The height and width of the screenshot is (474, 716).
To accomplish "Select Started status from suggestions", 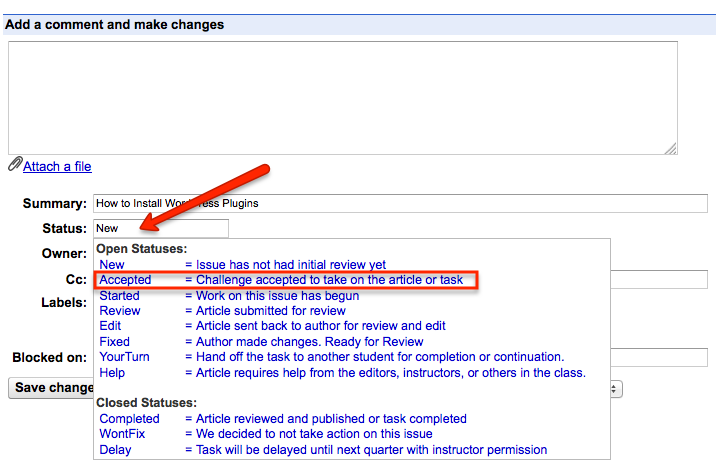I will [x=119, y=296].
